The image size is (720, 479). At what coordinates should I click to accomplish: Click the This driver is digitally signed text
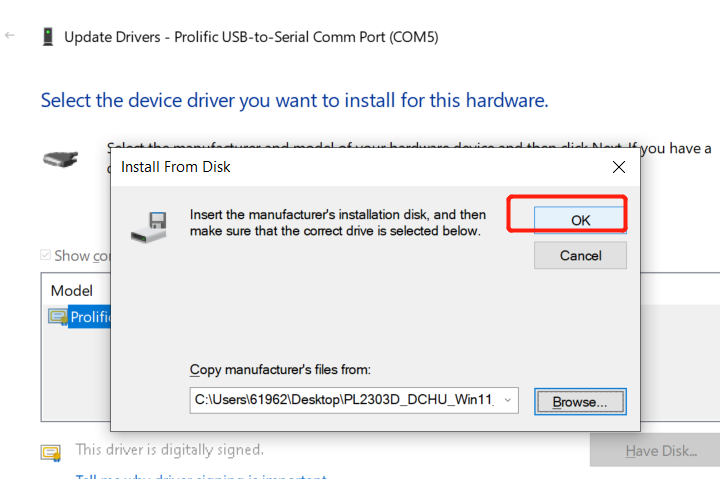[x=170, y=450]
